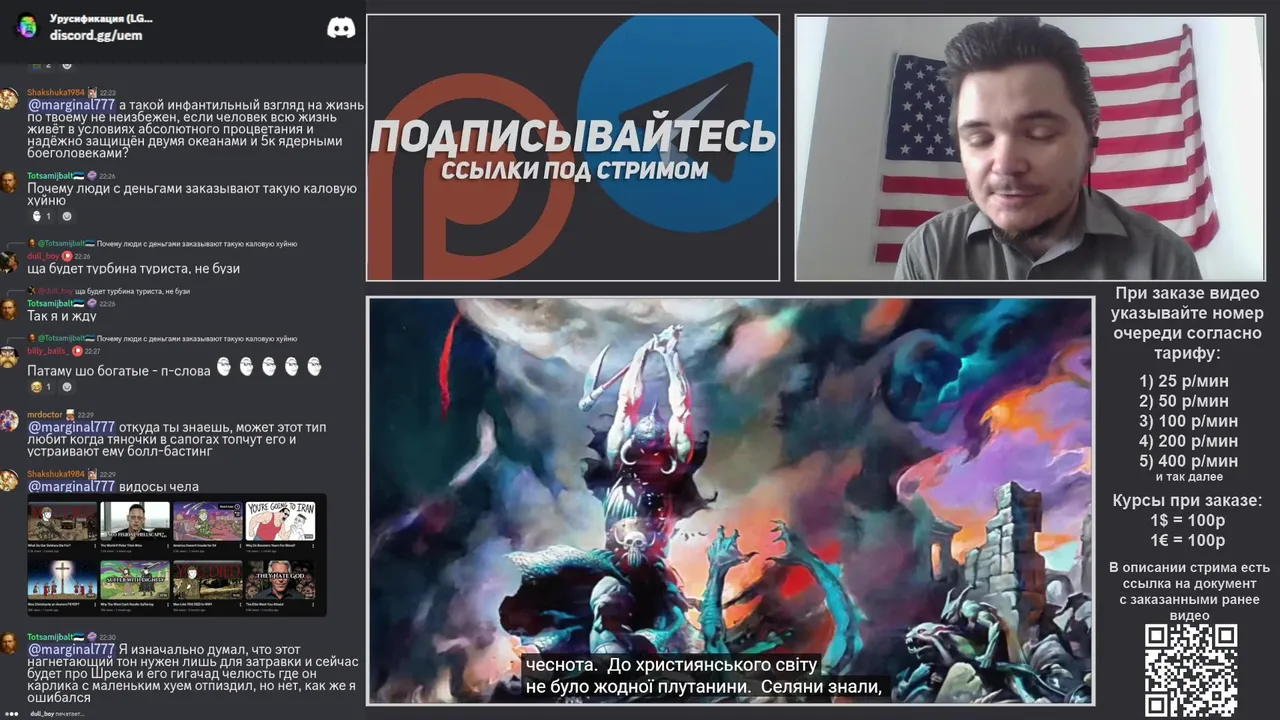This screenshot has height=720, width=1280.
Task: Open the Урусификация server avatar icon
Action: pyautogui.click(x=27, y=26)
